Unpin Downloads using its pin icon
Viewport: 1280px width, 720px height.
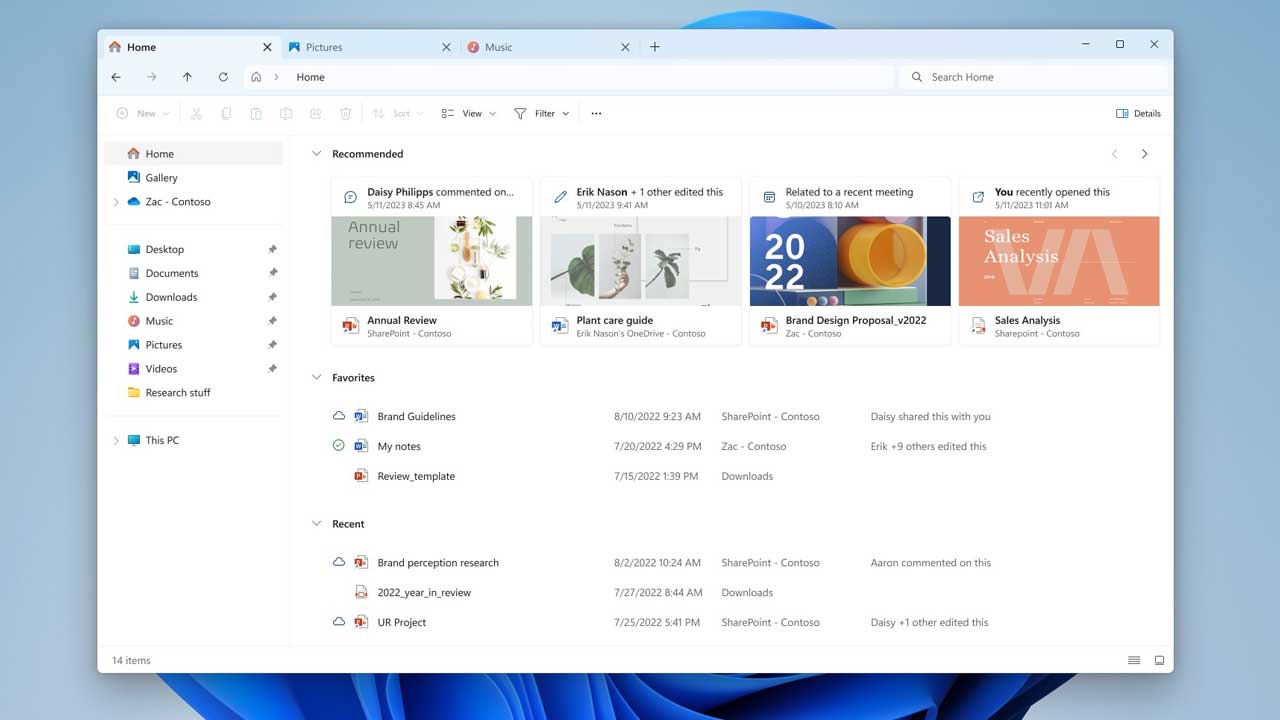tap(272, 297)
